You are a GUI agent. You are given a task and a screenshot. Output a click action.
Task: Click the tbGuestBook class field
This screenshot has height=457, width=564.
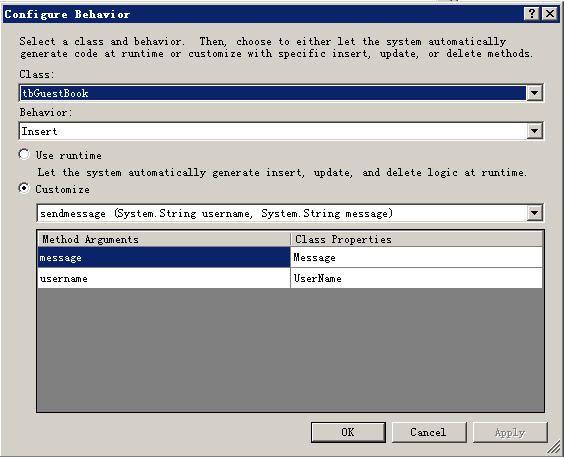(x=273, y=93)
